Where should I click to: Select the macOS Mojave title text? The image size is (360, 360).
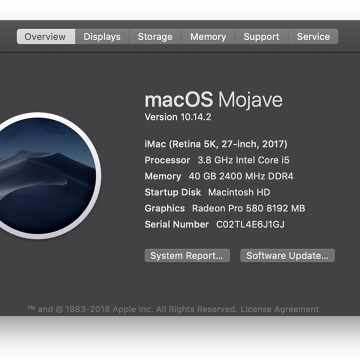coord(213,100)
